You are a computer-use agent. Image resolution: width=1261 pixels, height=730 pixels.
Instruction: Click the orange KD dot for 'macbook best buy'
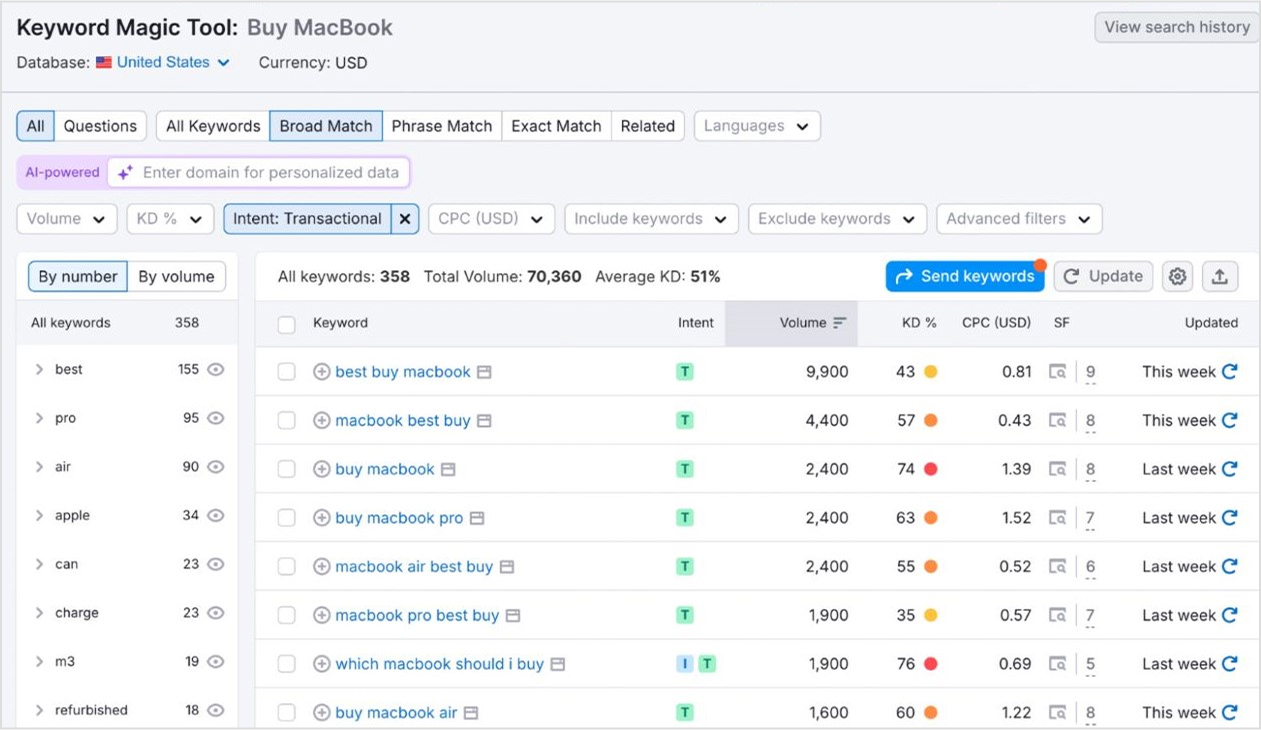click(x=930, y=421)
